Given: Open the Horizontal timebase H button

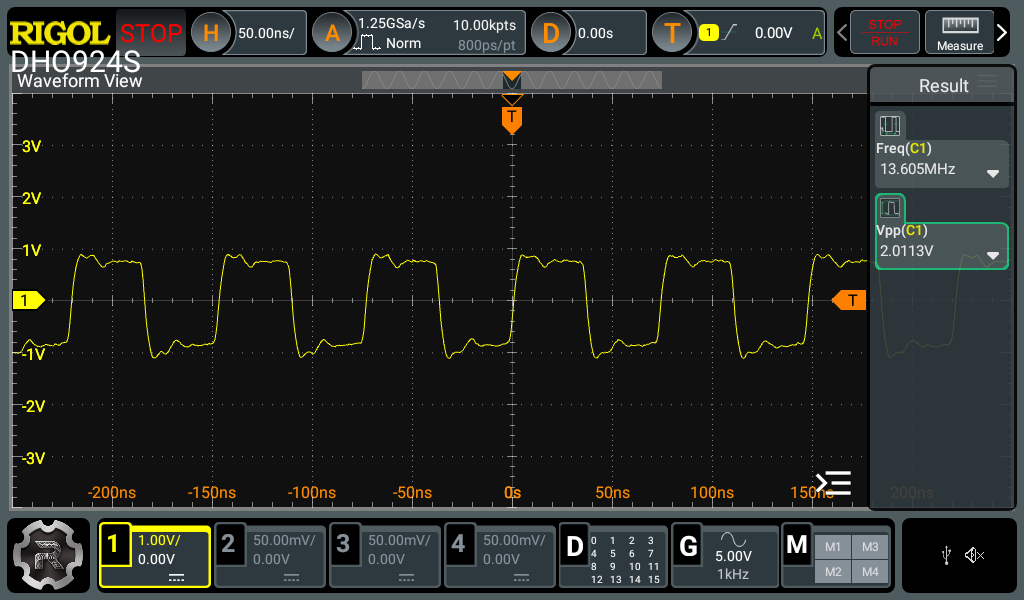Looking at the screenshot, I should [x=211, y=33].
